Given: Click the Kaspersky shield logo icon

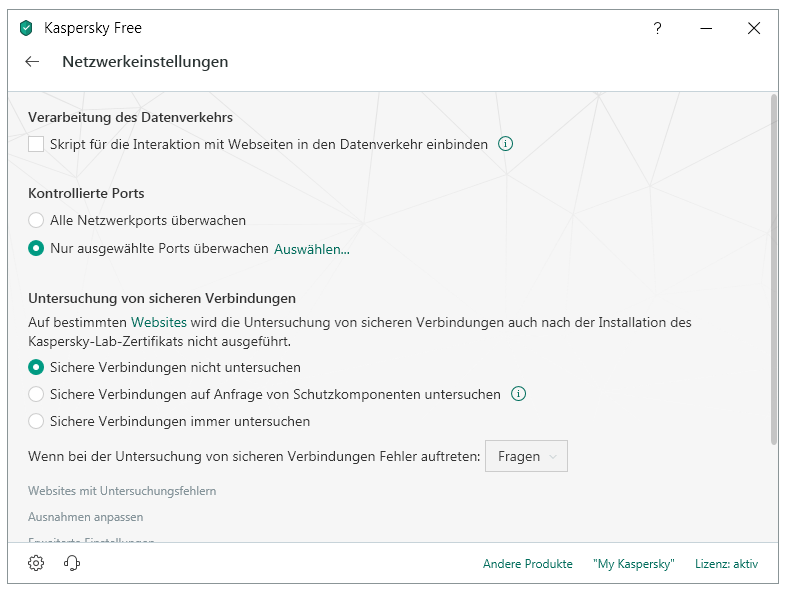Looking at the screenshot, I should click(26, 28).
